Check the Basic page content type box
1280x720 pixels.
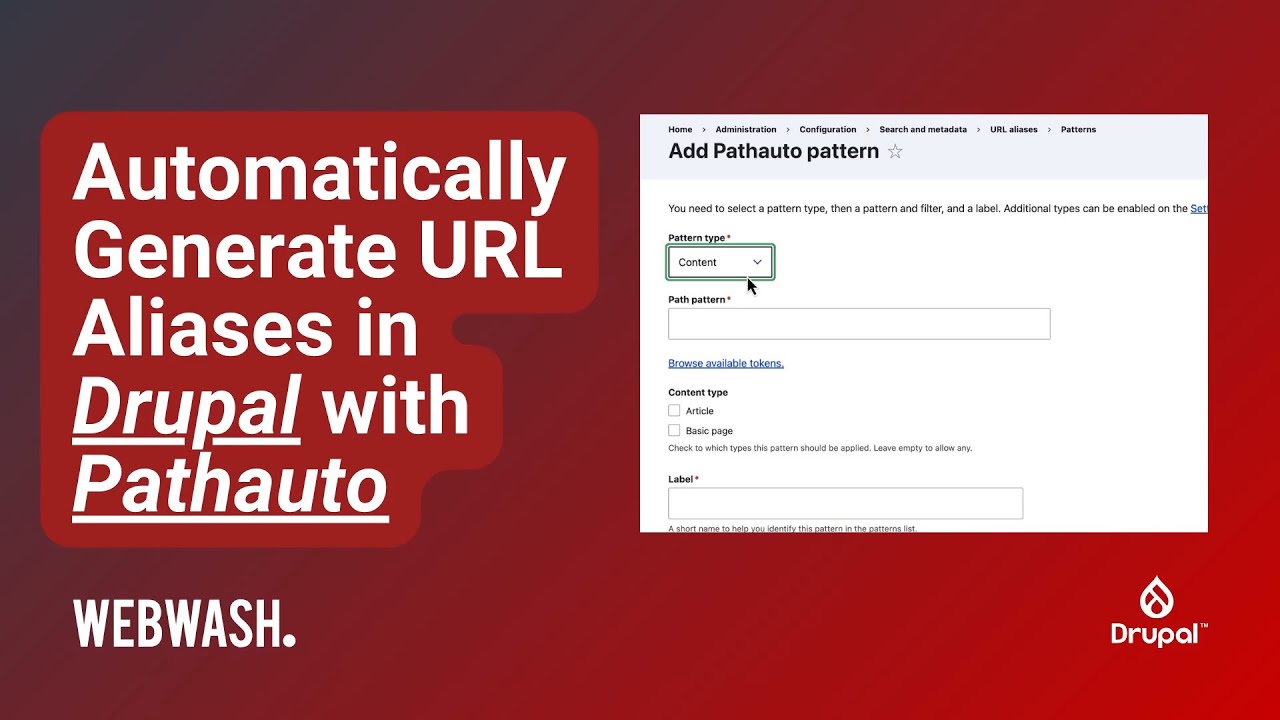pyautogui.click(x=674, y=431)
